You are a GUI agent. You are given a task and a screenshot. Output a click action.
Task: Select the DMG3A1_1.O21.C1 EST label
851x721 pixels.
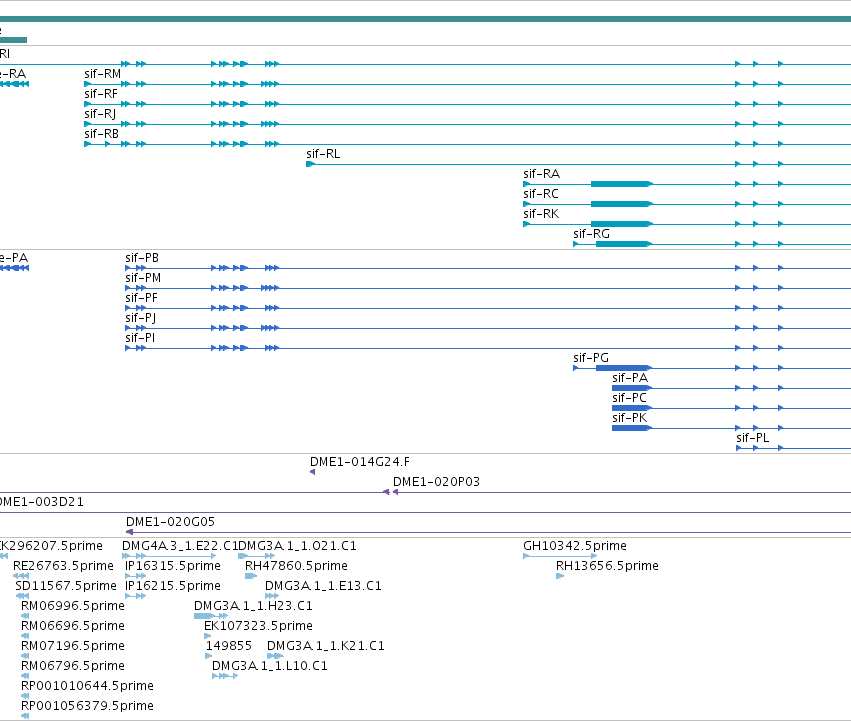[x=297, y=546]
